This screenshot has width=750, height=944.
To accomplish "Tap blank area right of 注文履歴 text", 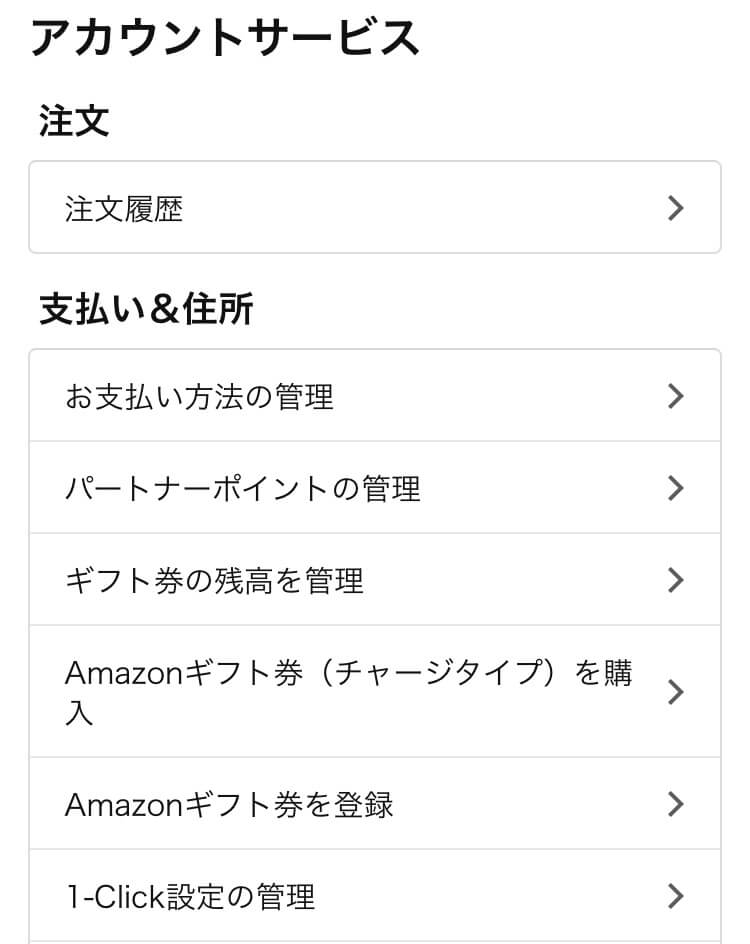I will click(x=421, y=208).
